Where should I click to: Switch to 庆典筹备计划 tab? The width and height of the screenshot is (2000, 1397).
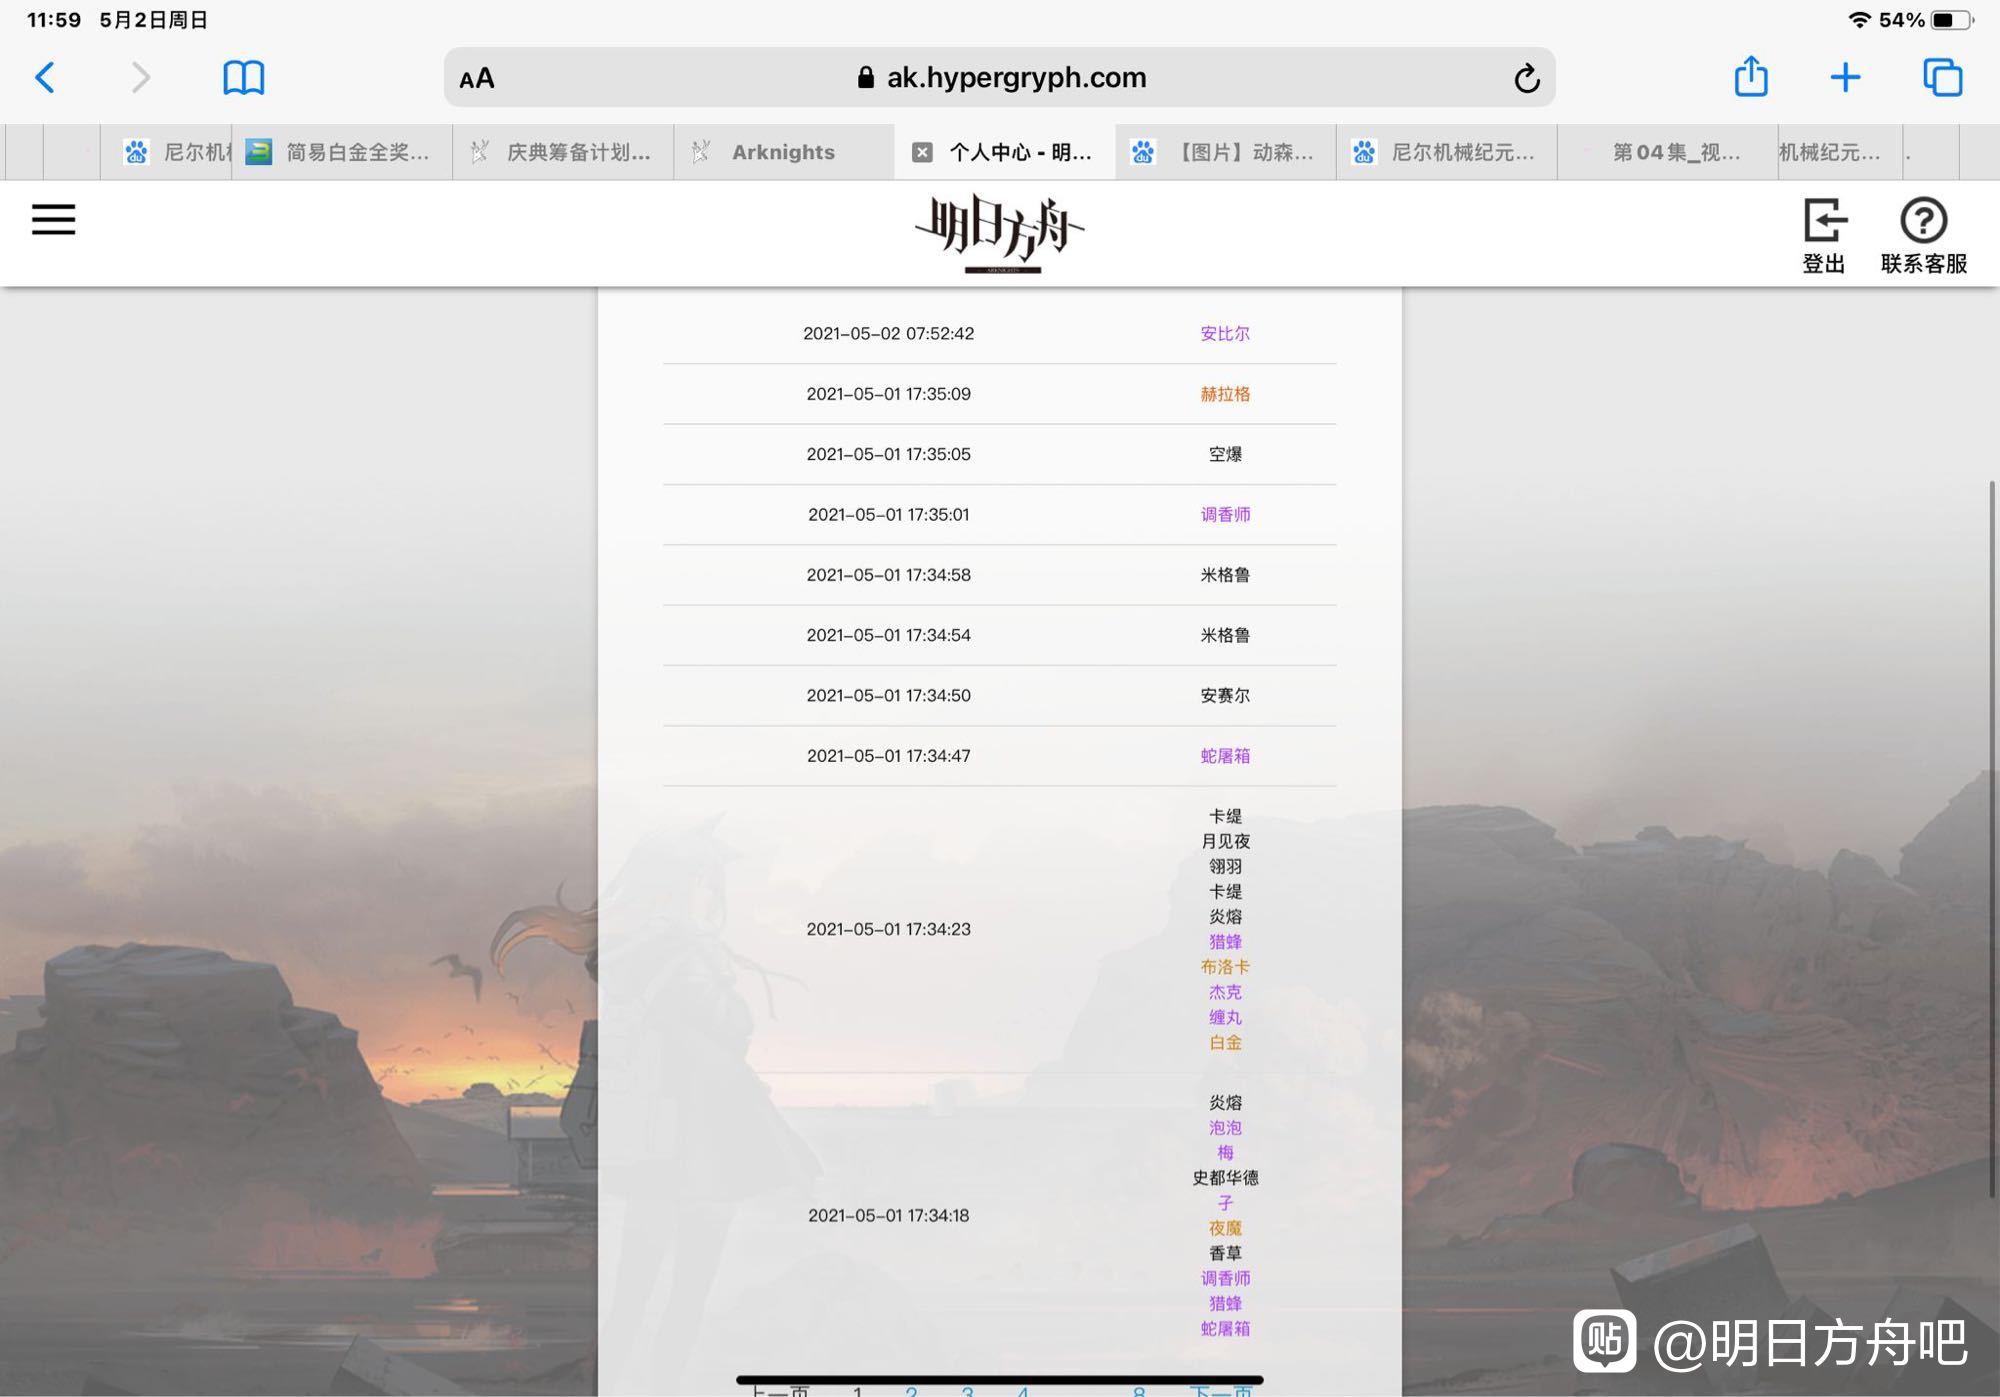click(x=563, y=152)
